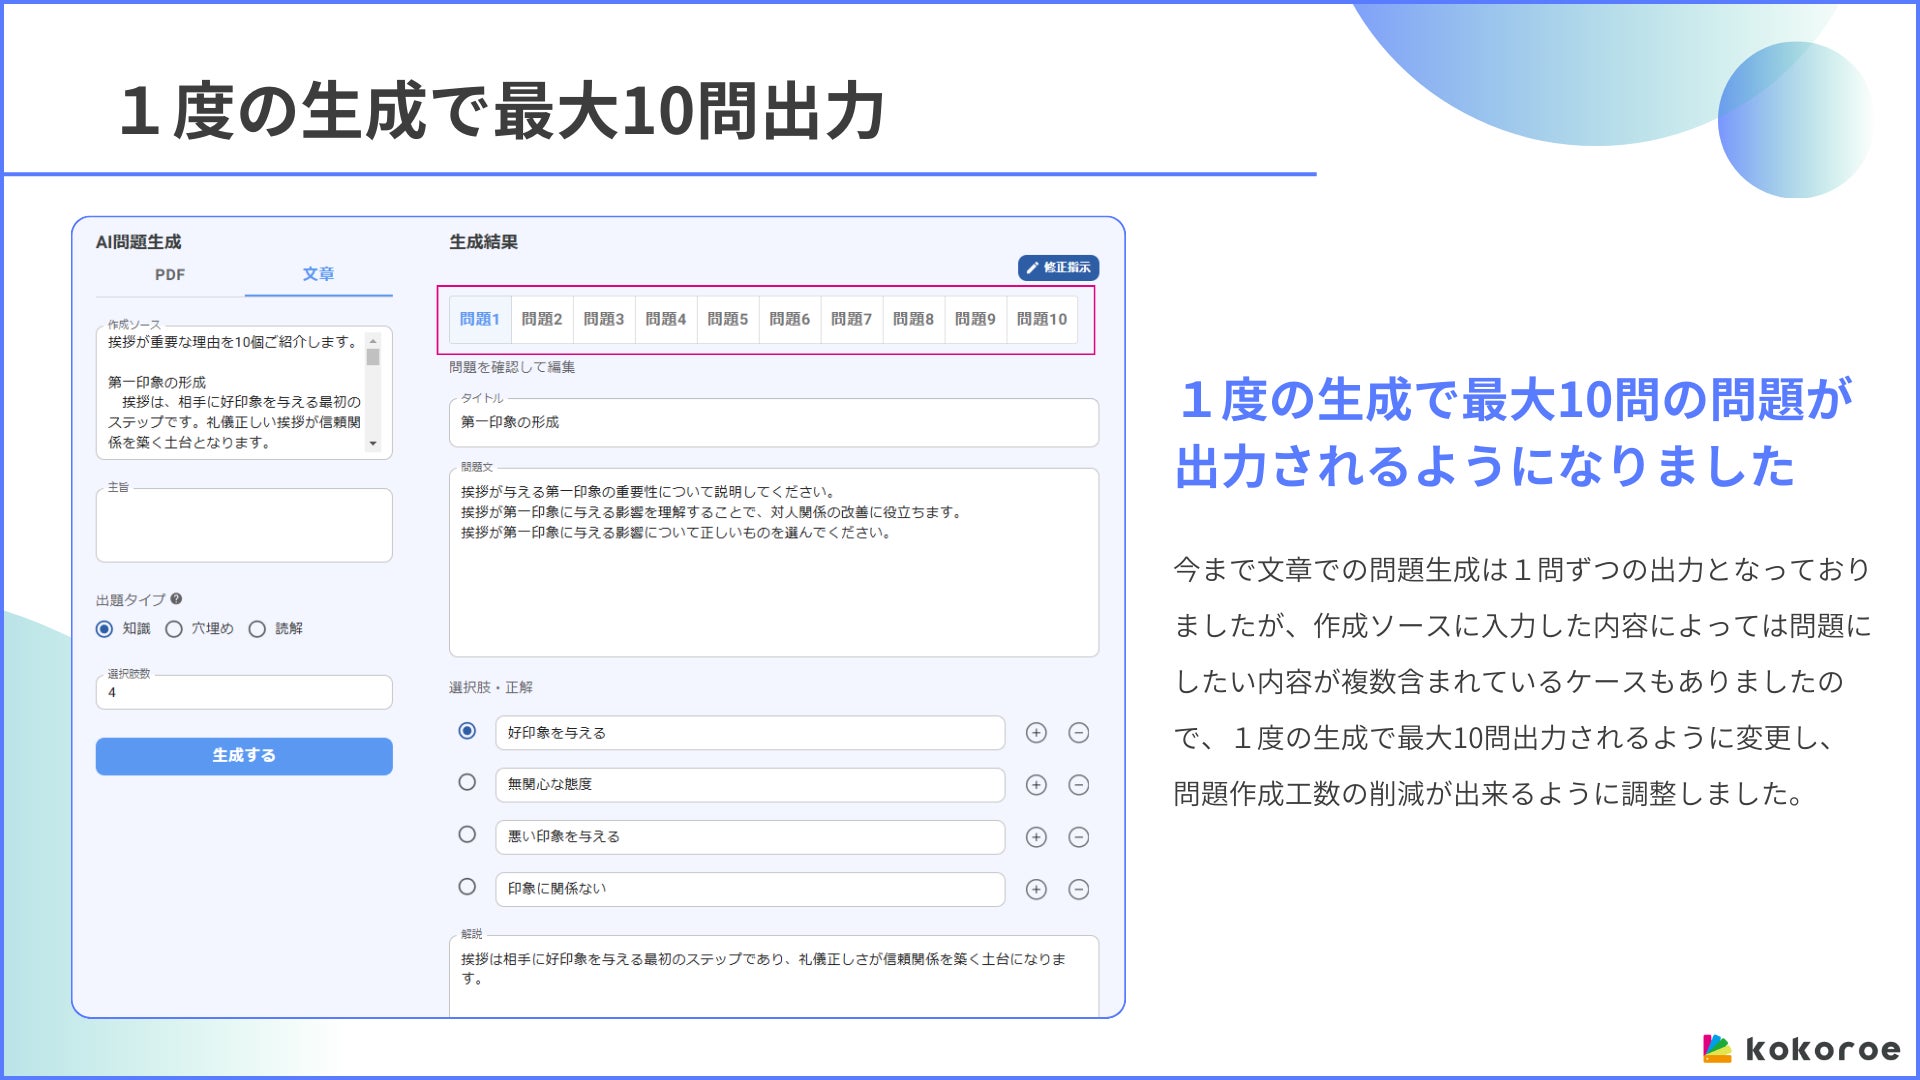Click minus icon beside 印象に関係ない choice
The image size is (1920, 1080).
point(1078,889)
